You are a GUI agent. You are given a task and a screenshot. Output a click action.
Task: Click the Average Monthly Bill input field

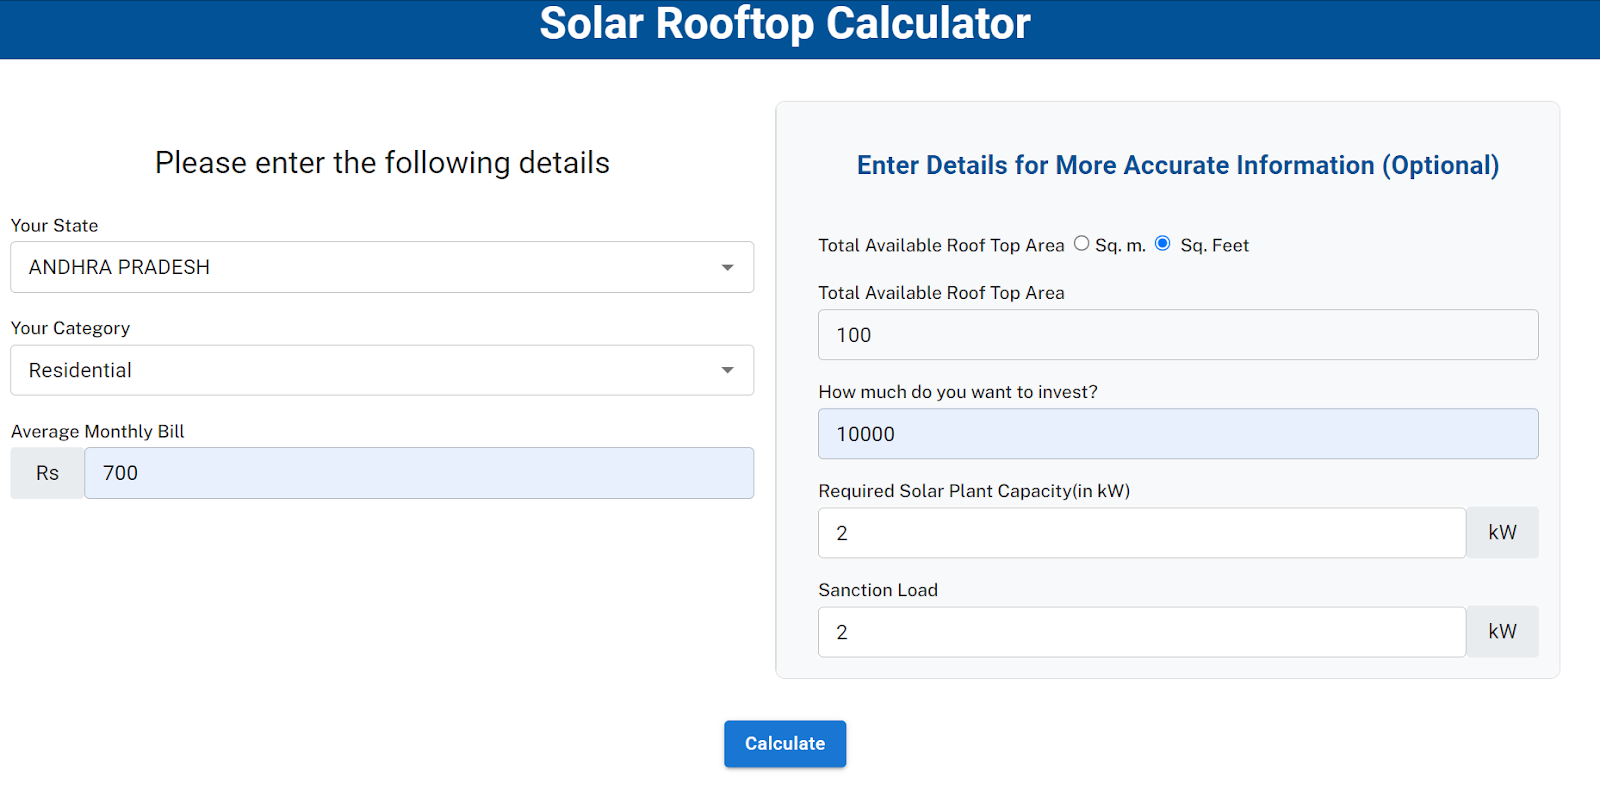click(419, 473)
